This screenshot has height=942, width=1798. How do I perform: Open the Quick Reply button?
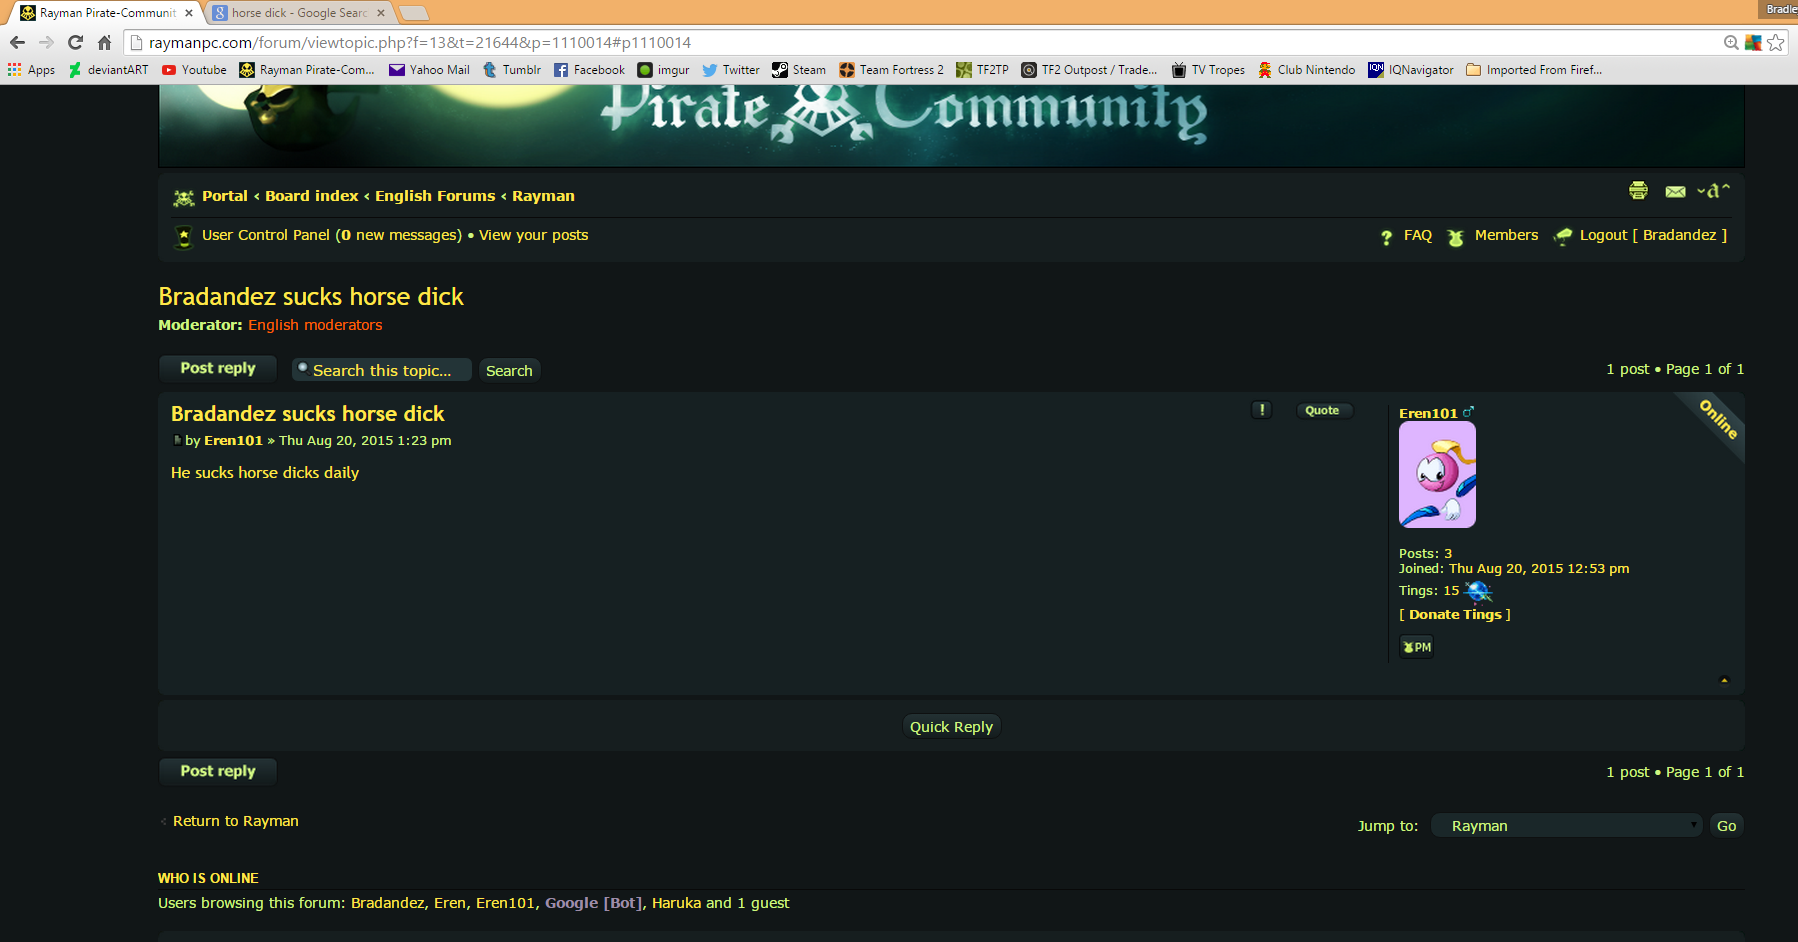pos(951,727)
